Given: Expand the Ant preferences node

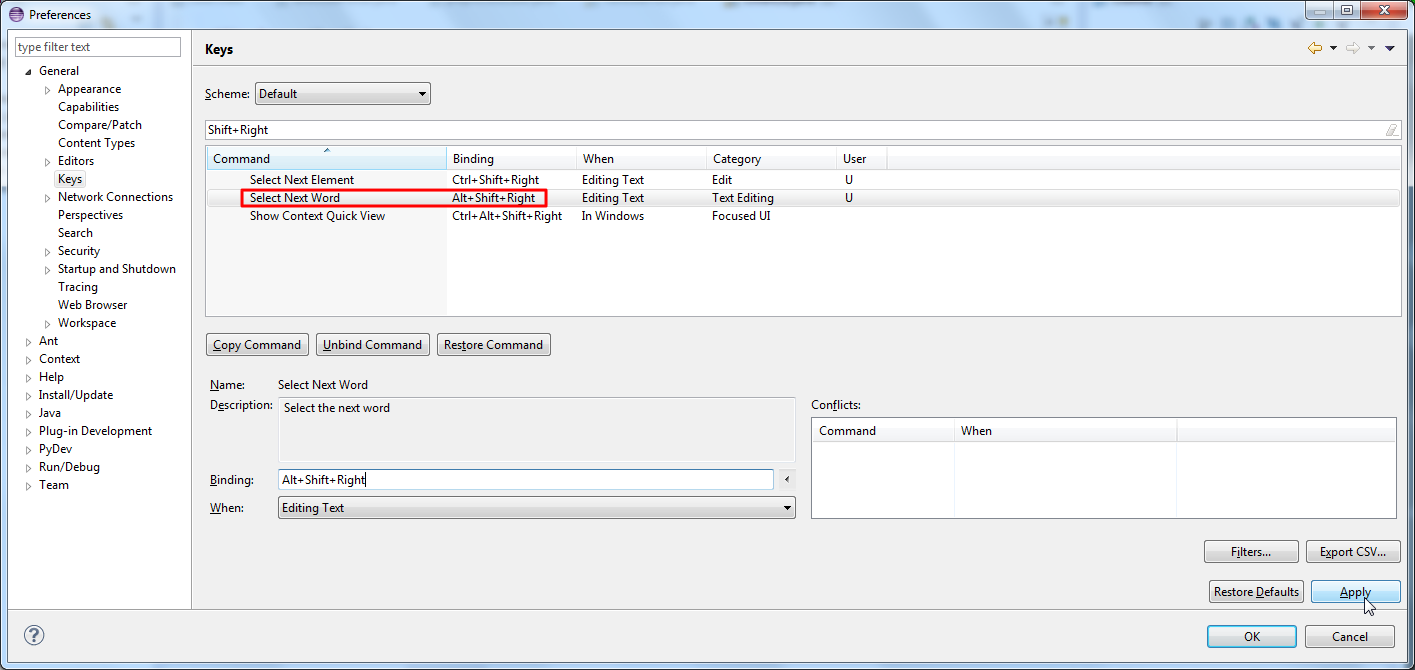Looking at the screenshot, I should [28, 341].
